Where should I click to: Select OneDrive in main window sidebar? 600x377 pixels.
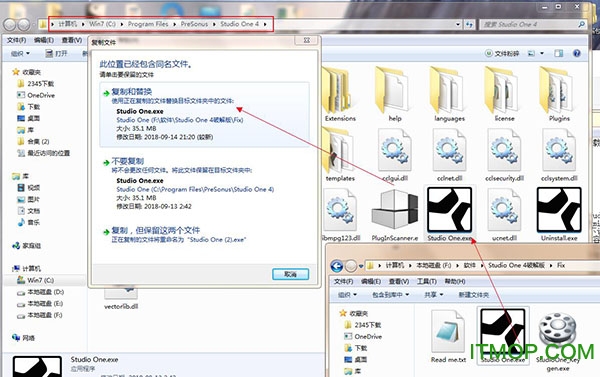tap(36, 95)
